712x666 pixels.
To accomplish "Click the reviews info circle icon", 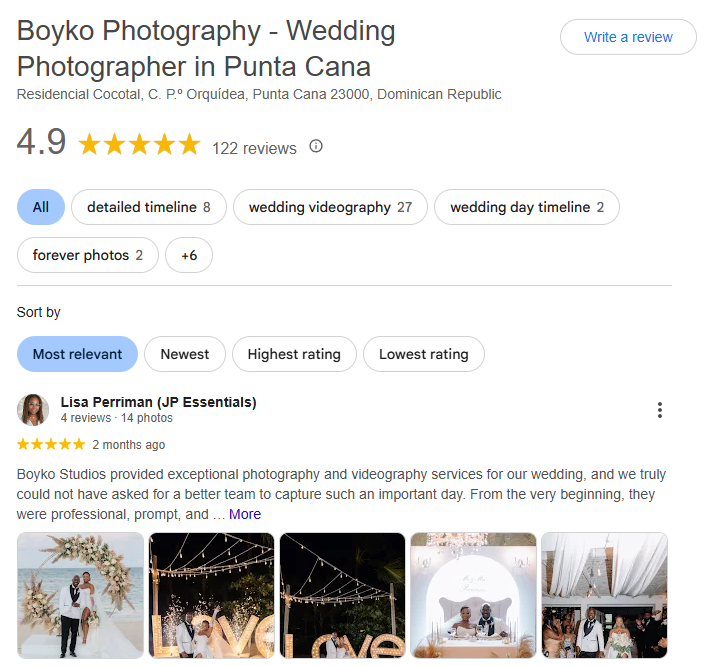I will coord(316,146).
